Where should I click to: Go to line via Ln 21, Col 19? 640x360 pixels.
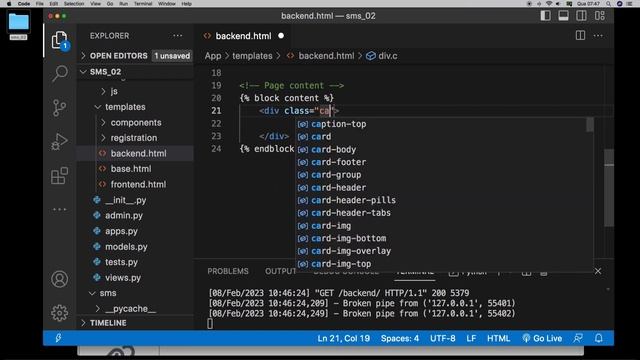point(344,338)
